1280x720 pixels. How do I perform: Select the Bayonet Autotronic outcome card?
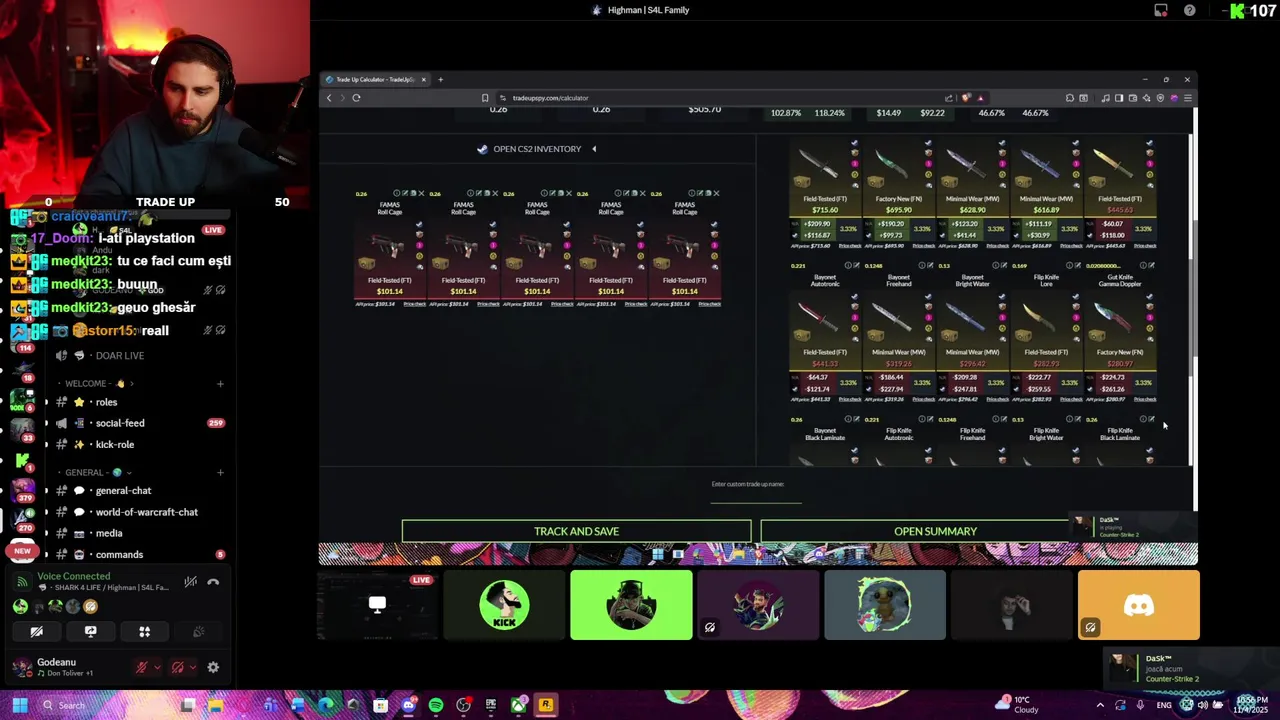(825, 333)
